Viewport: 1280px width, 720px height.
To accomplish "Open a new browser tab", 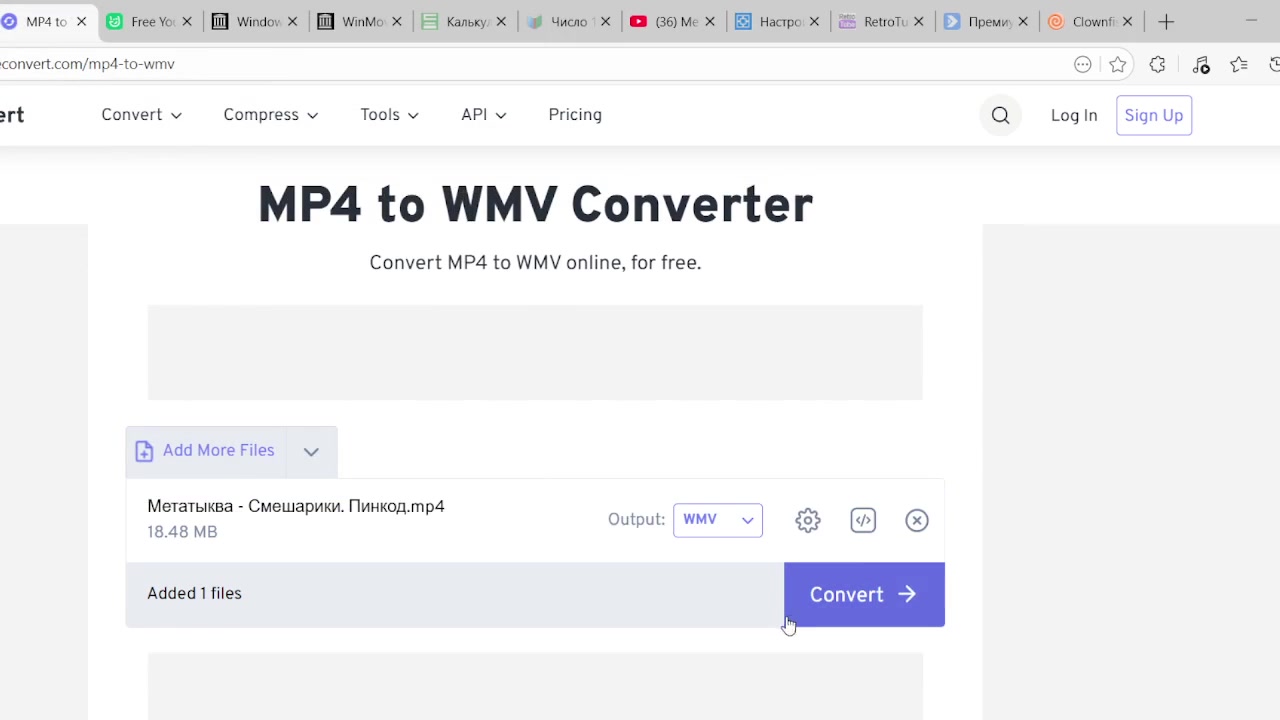I will (x=1166, y=21).
